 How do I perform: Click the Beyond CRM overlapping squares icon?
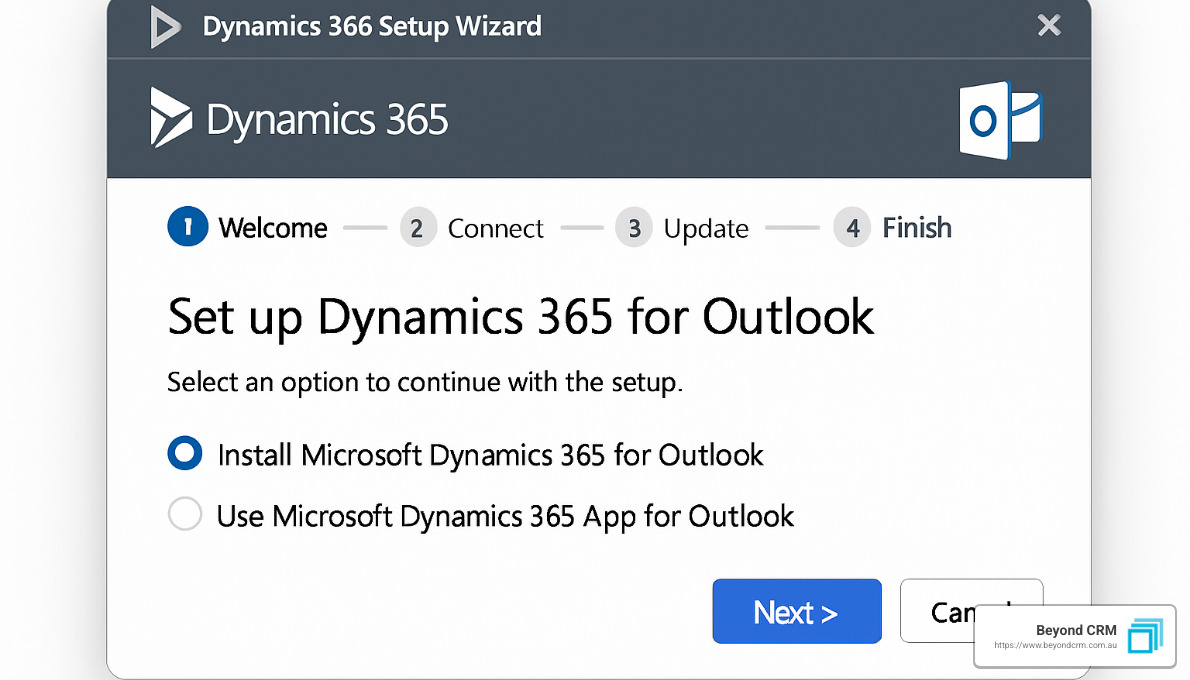[1145, 637]
